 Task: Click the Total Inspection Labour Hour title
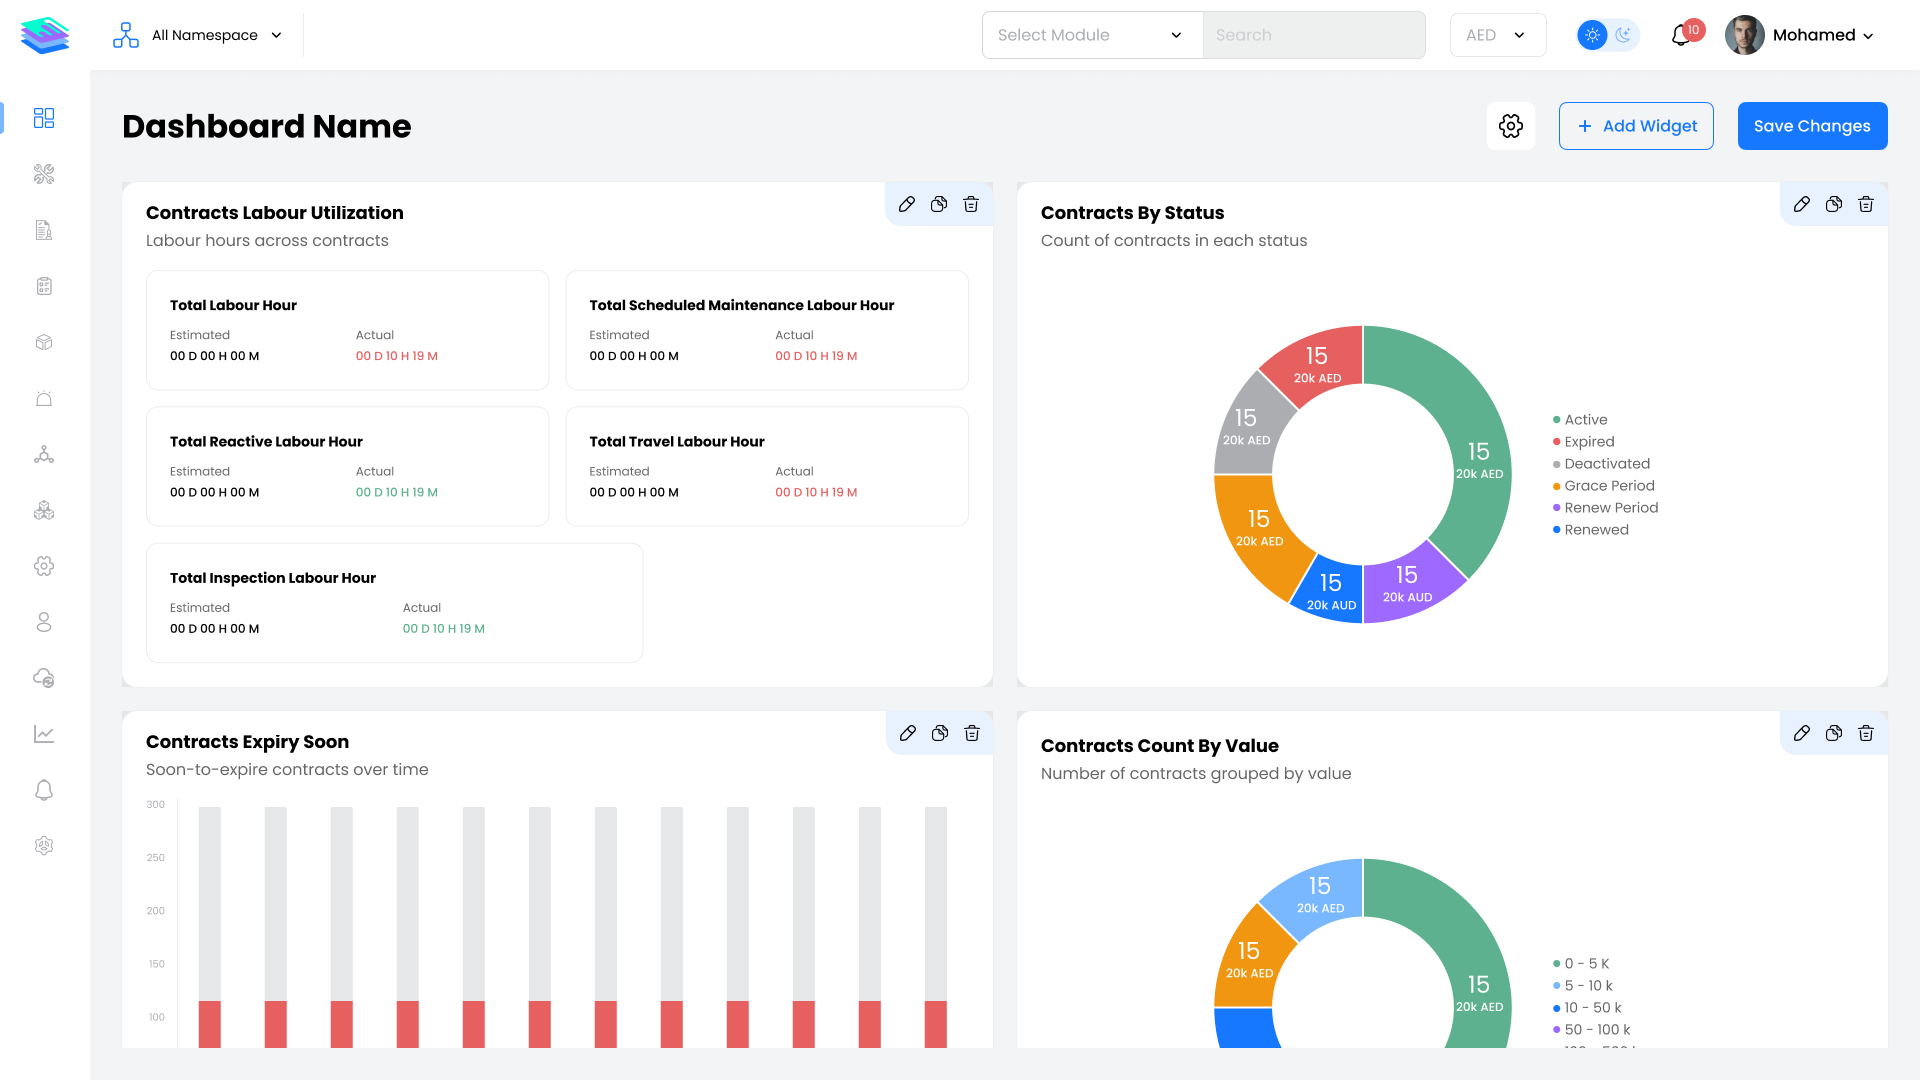click(273, 578)
